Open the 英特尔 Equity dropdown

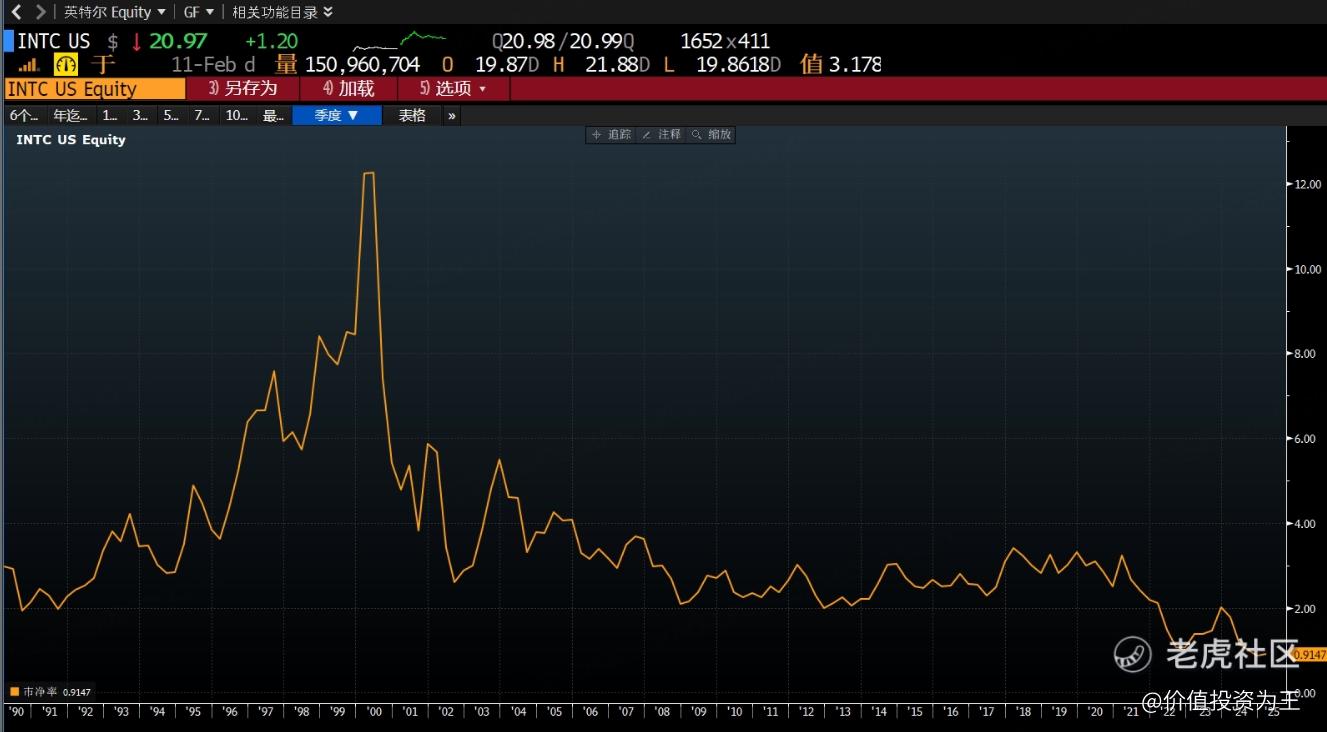(x=114, y=12)
